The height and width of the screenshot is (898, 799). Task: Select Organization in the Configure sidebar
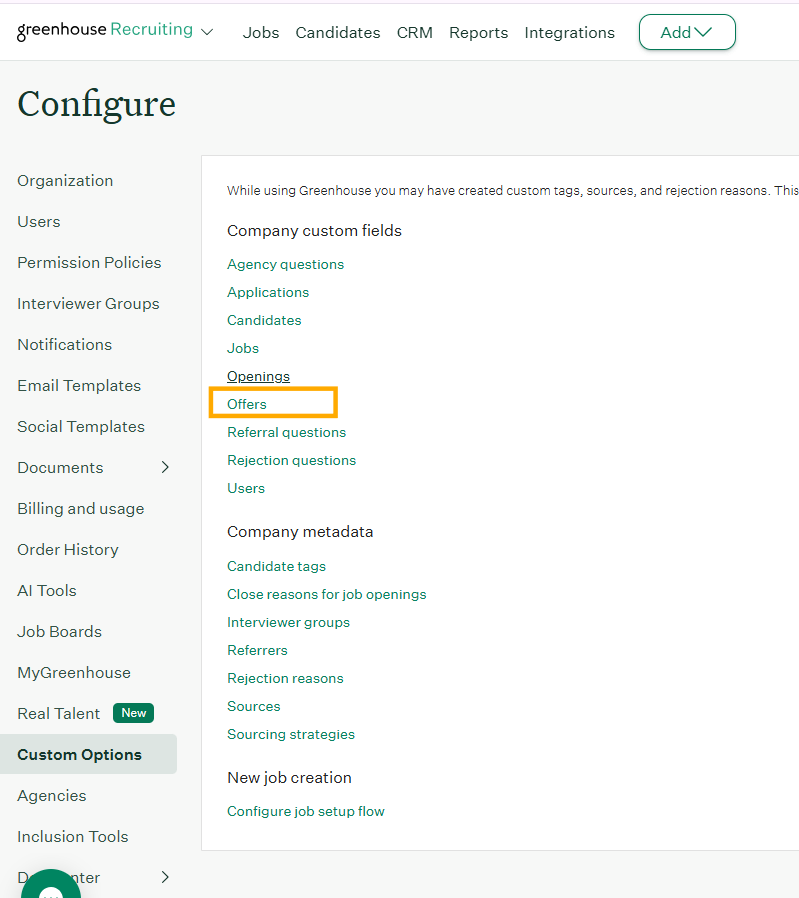65,180
